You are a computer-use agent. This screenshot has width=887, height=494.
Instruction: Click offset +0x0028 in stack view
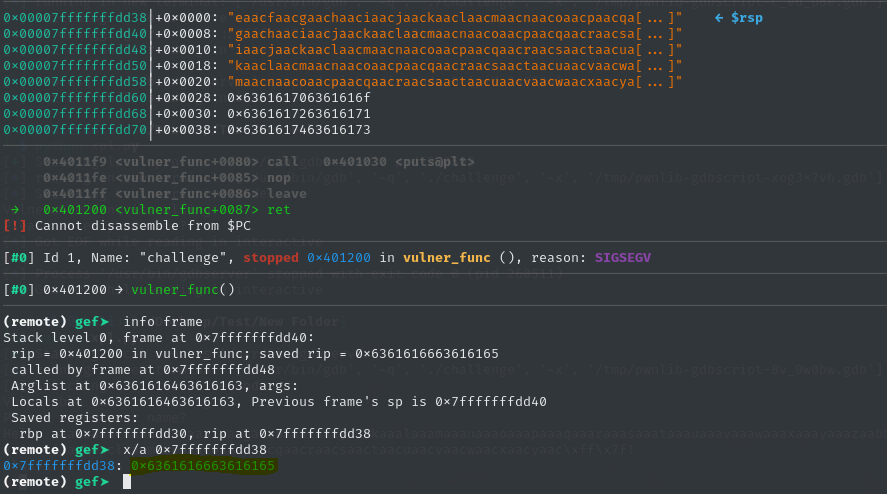click(186, 98)
